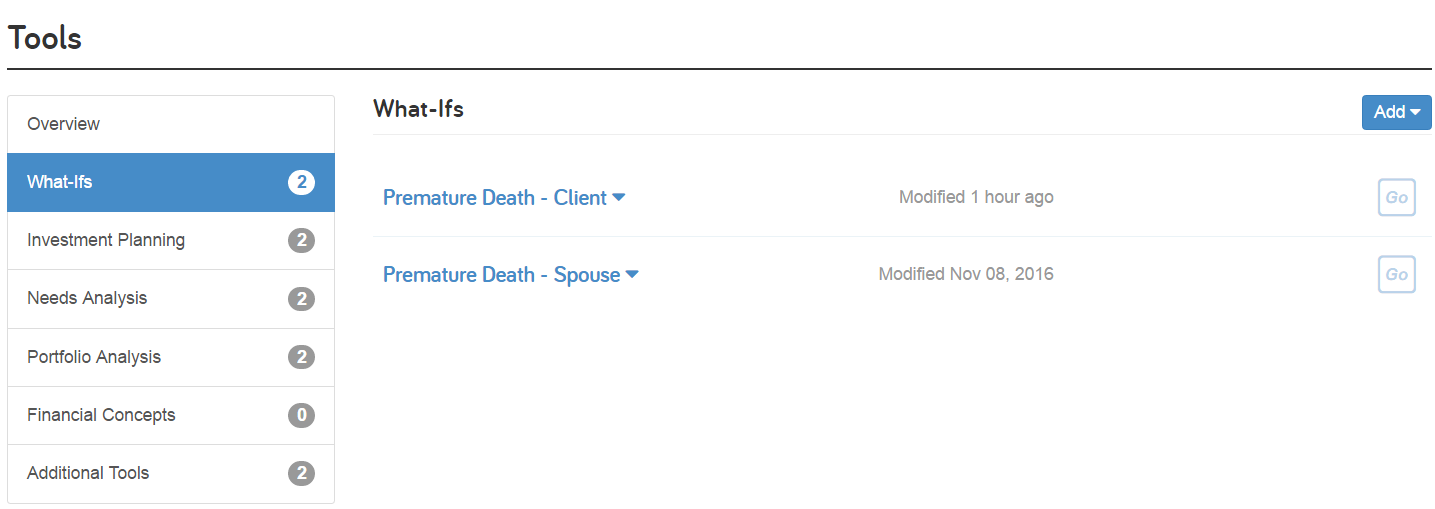1435x509 pixels.
Task: Click Go button for Spouse scenario
Action: click(x=1396, y=274)
